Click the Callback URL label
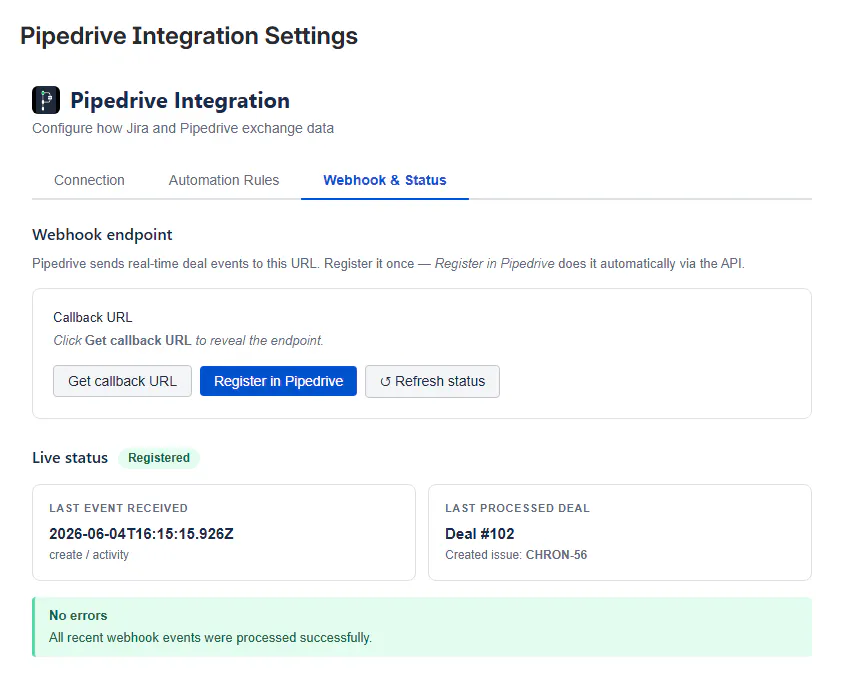Viewport: 849px width, 674px height. 93,317
